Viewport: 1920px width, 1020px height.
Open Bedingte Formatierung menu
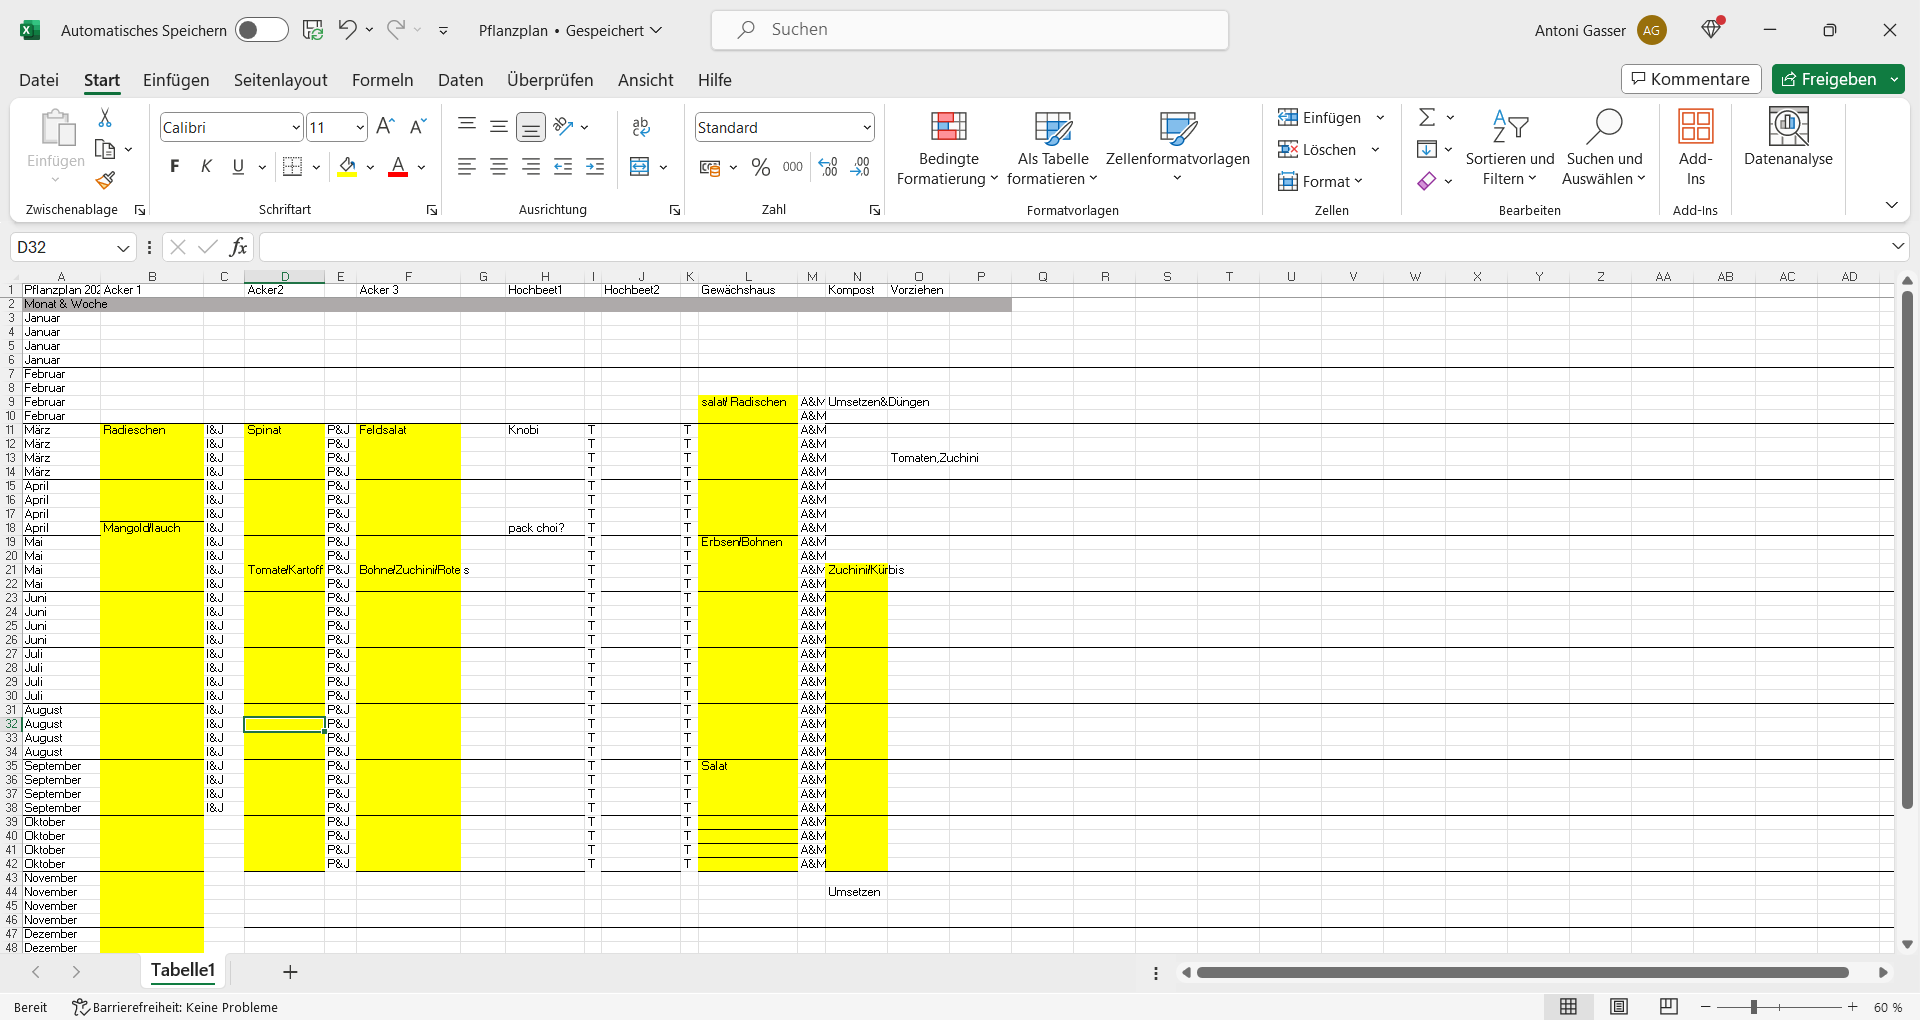948,148
